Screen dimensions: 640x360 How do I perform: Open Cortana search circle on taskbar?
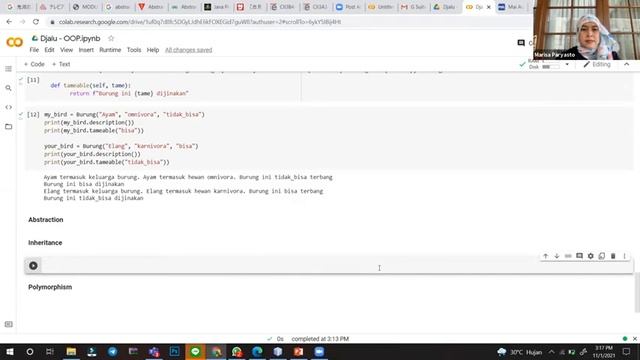point(30,351)
